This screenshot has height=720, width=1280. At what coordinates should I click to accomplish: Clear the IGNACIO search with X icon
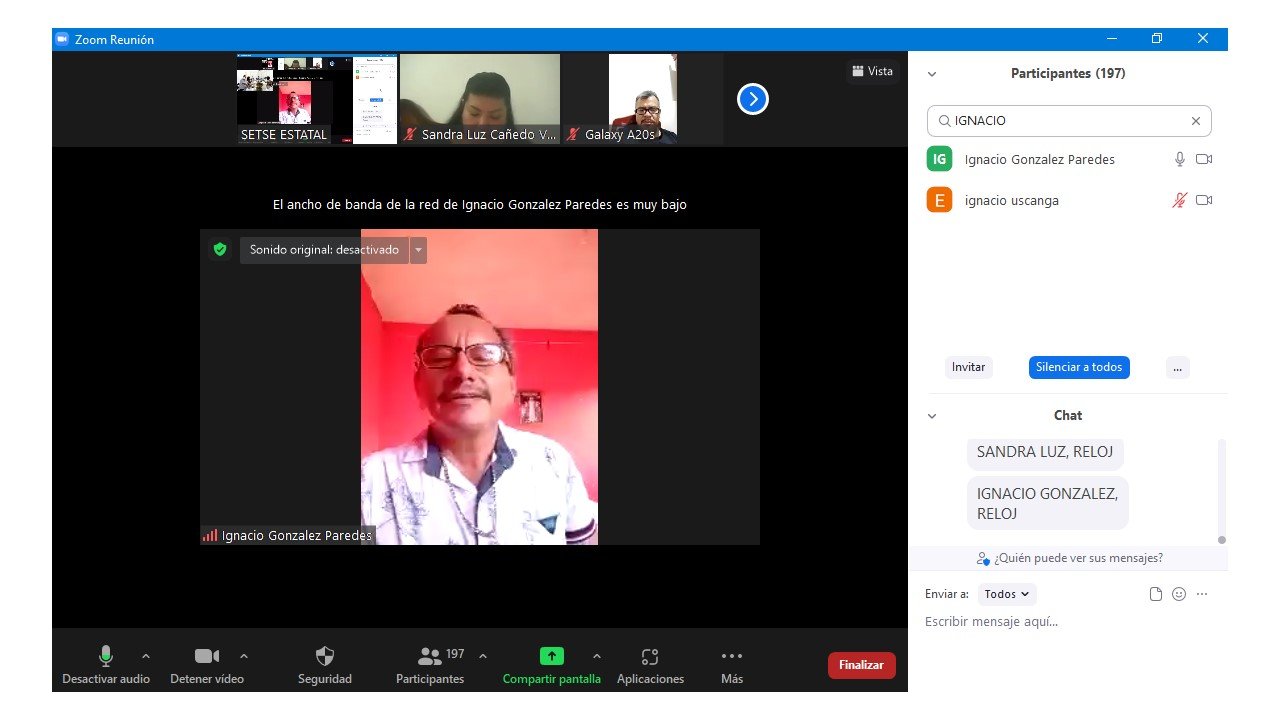tap(1195, 121)
